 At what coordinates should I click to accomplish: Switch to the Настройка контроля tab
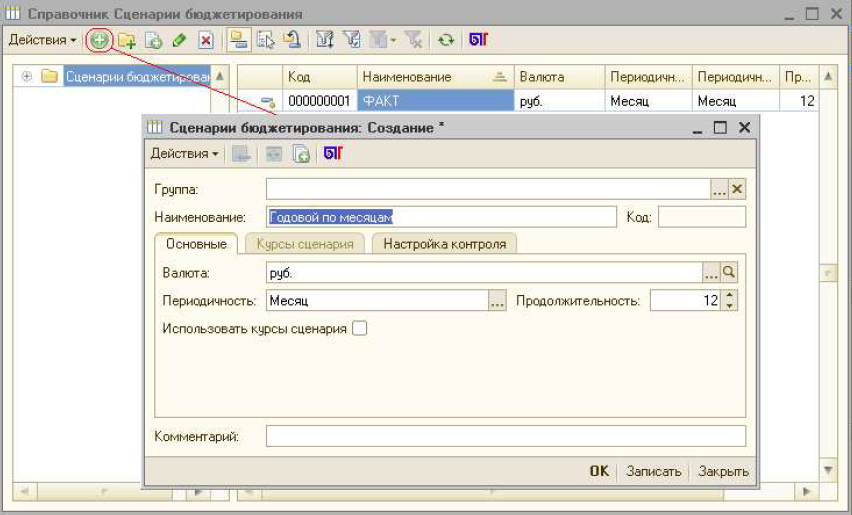[x=445, y=244]
